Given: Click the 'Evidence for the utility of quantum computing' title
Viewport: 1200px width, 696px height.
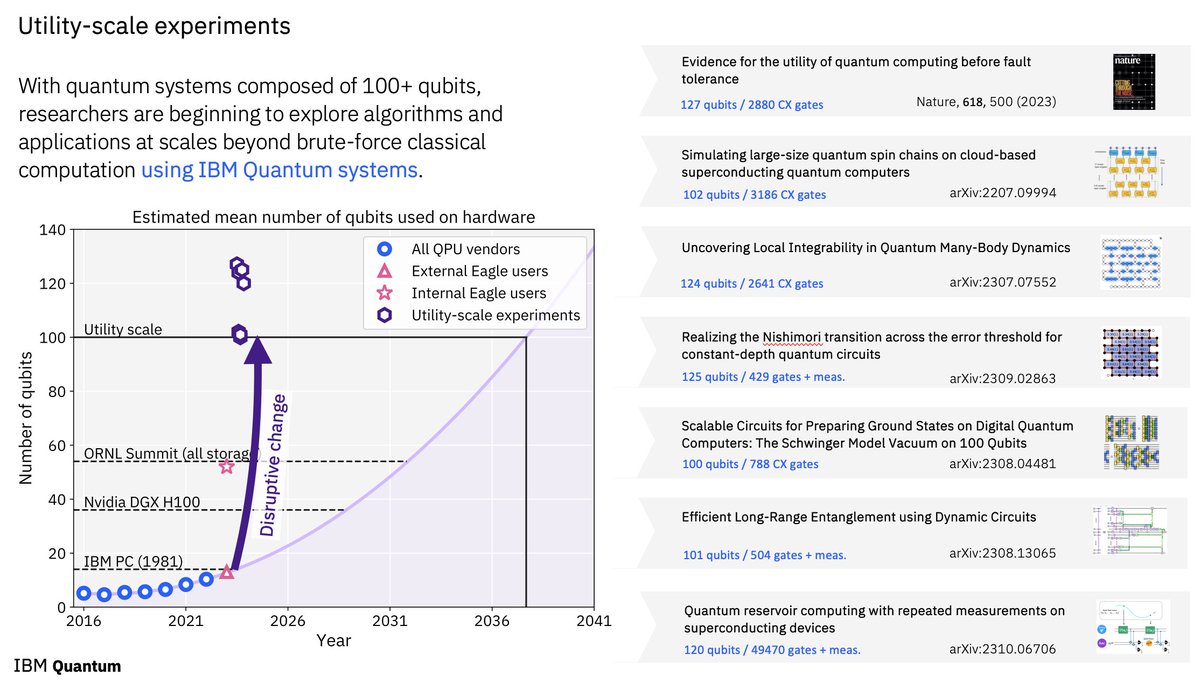Looking at the screenshot, I should [856, 70].
